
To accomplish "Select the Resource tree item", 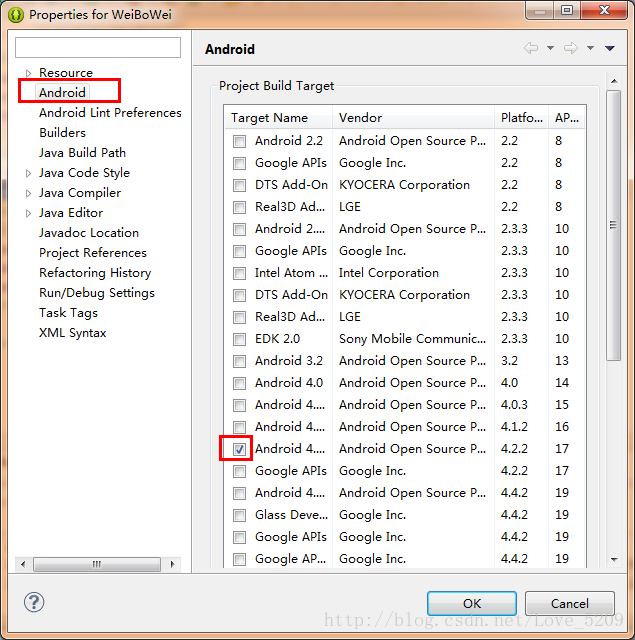I will [66, 73].
